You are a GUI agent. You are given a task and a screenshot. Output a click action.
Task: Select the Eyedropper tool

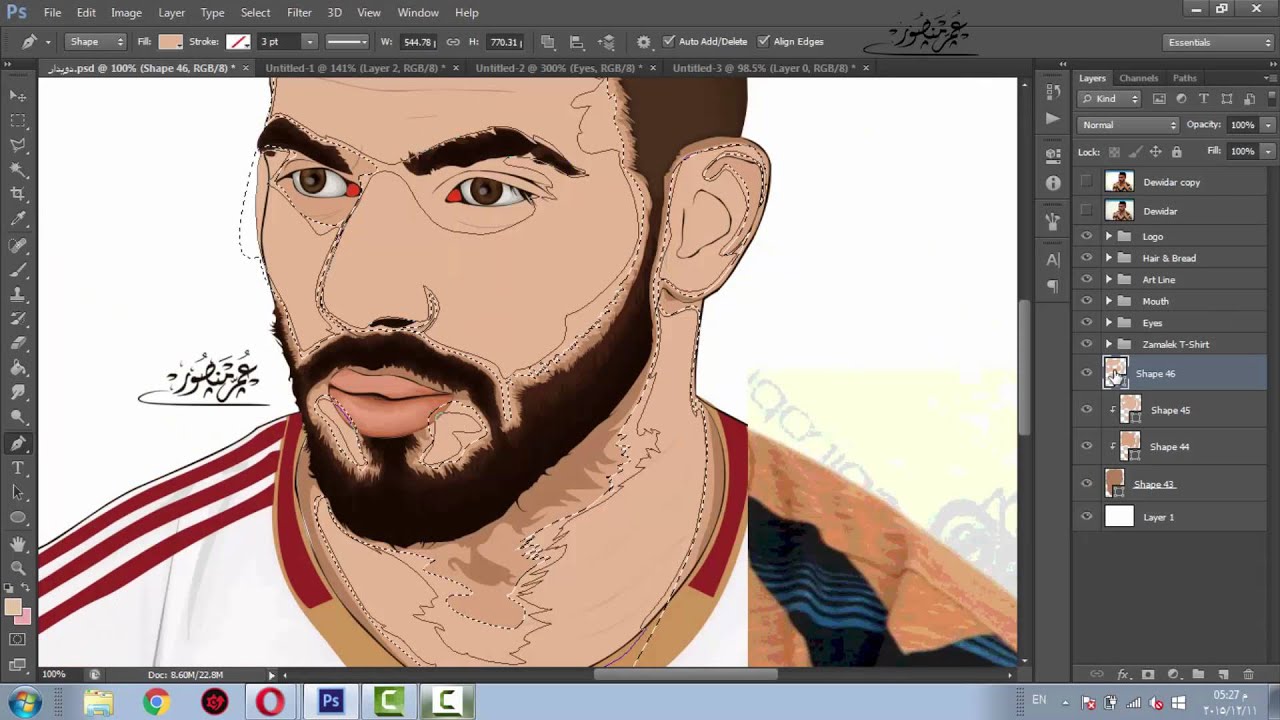[18, 219]
